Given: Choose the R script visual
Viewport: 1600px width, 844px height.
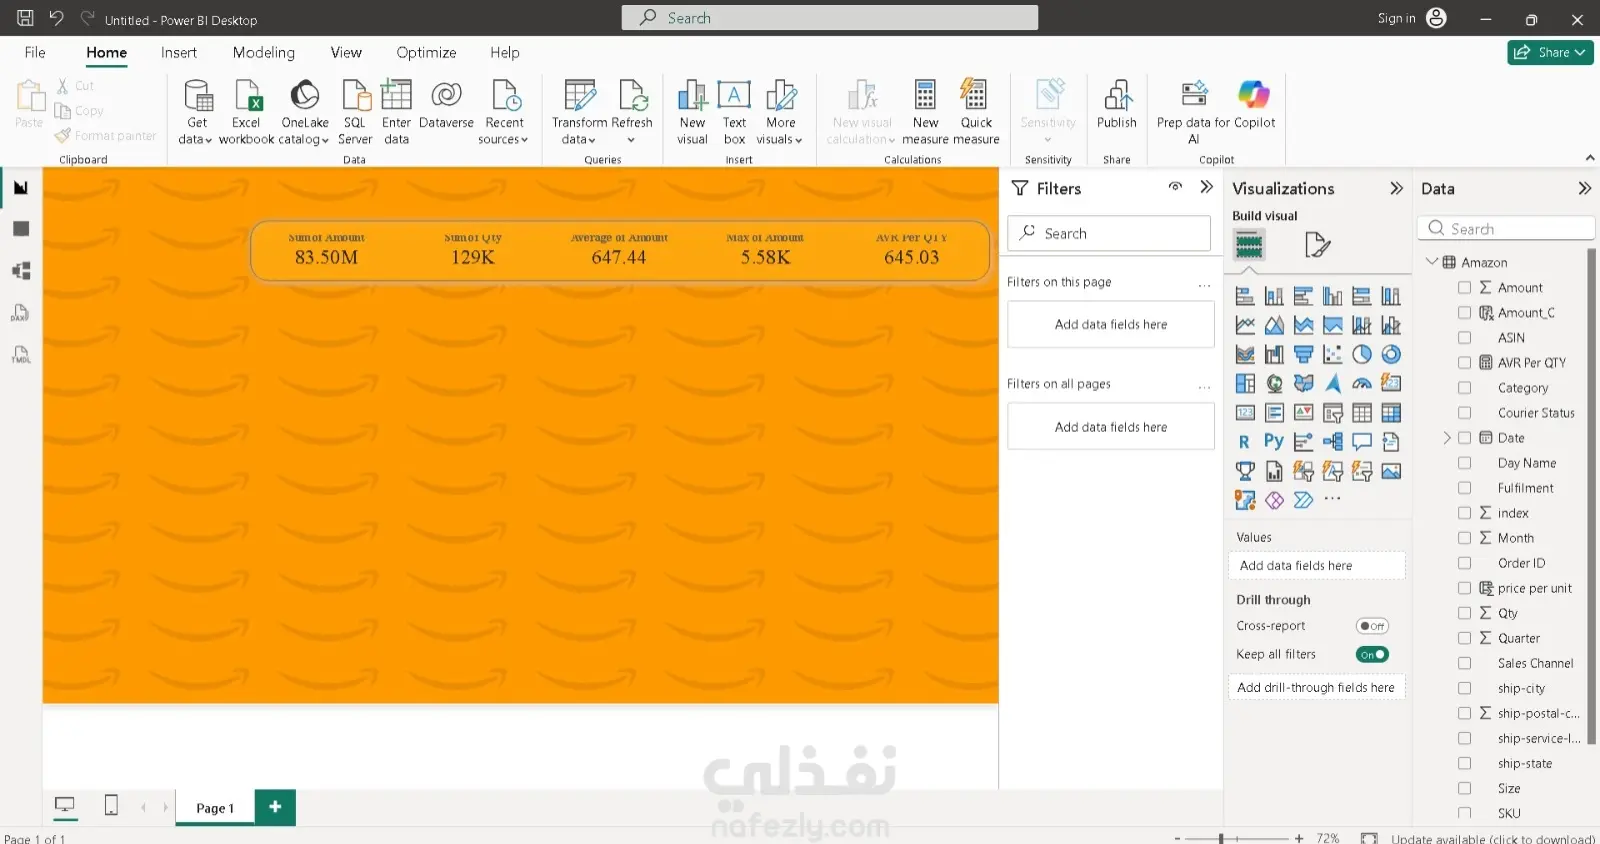Looking at the screenshot, I should tap(1244, 441).
